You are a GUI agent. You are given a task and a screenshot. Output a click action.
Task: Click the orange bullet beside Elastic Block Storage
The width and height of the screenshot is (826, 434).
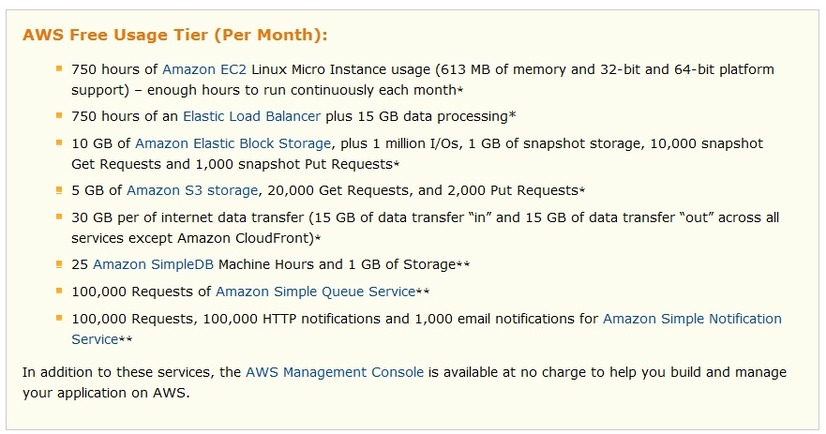(x=59, y=143)
